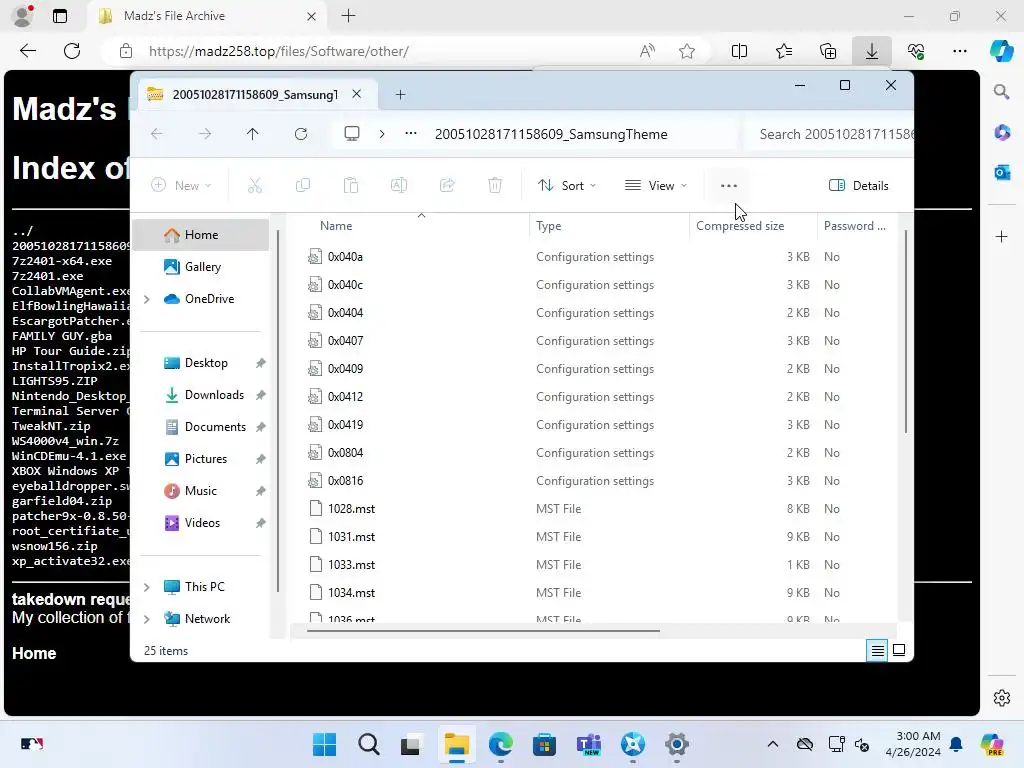Click the Paste clipboard icon in Explorer

click(x=351, y=185)
